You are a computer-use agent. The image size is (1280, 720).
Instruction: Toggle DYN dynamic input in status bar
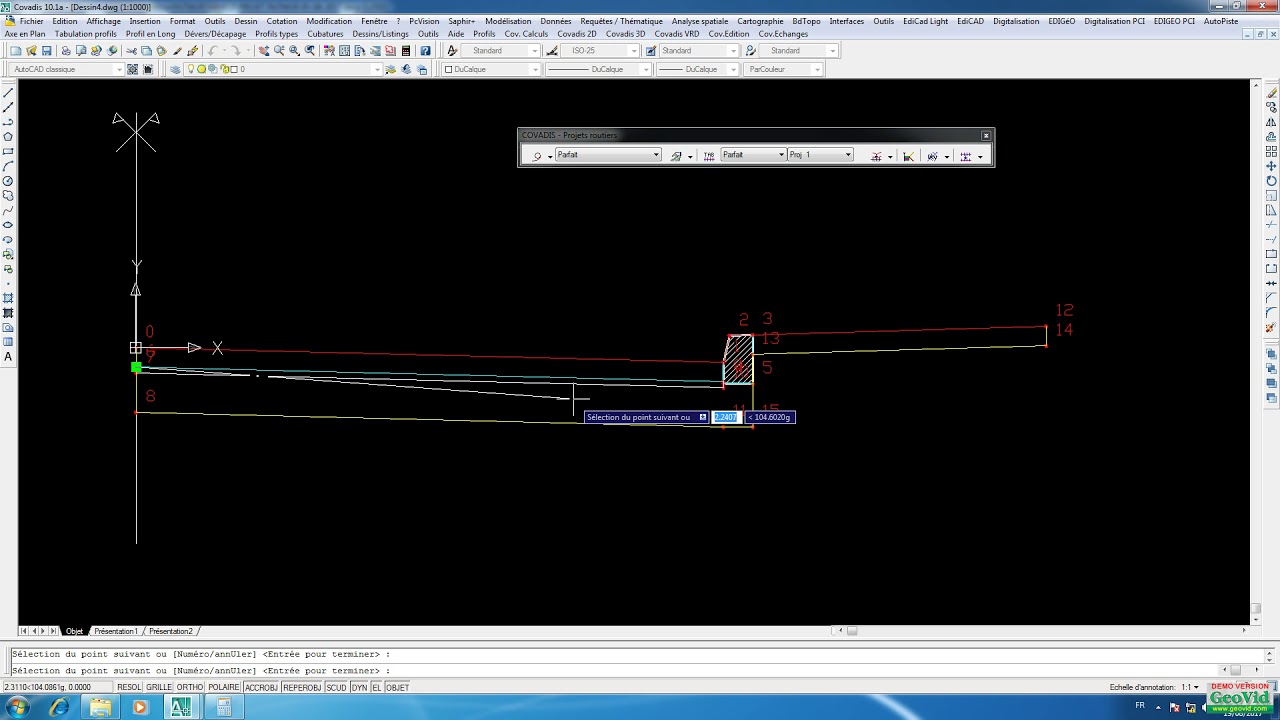coord(359,687)
